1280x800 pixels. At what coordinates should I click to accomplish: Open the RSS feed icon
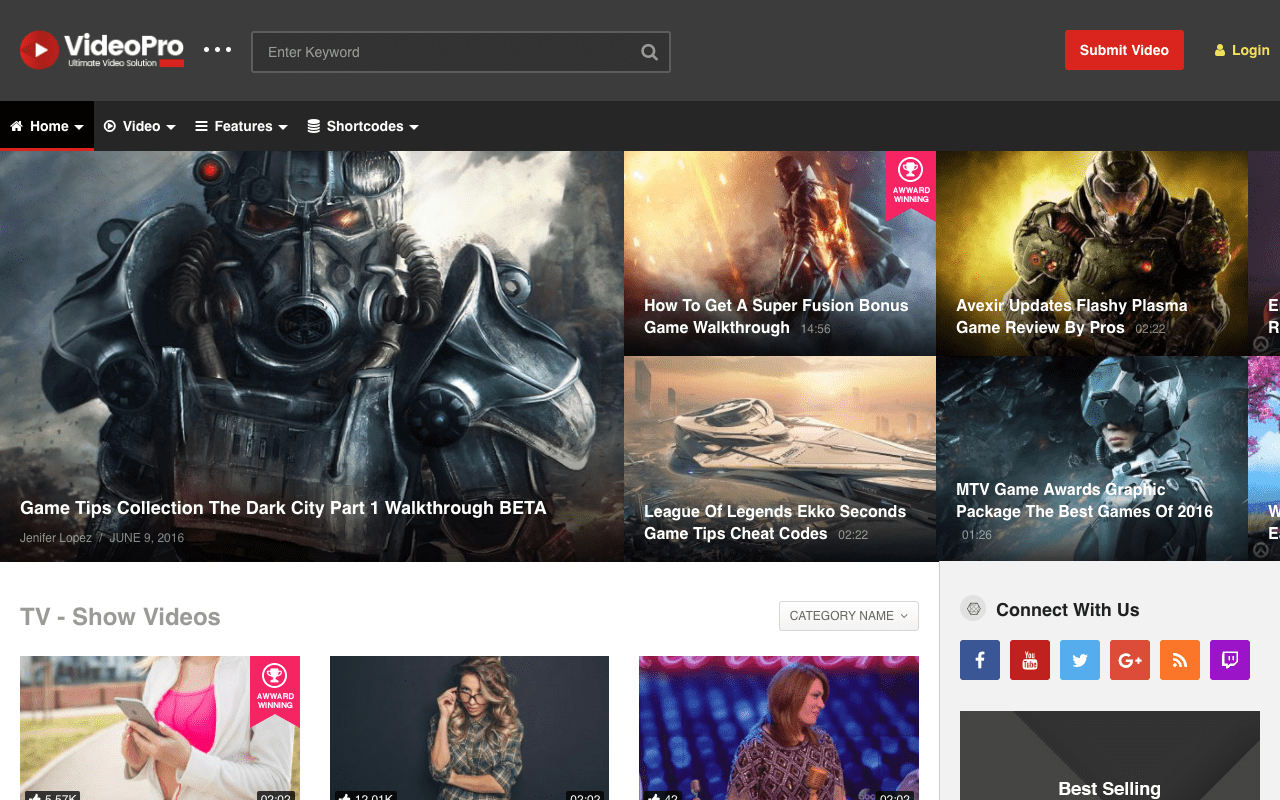coord(1180,660)
